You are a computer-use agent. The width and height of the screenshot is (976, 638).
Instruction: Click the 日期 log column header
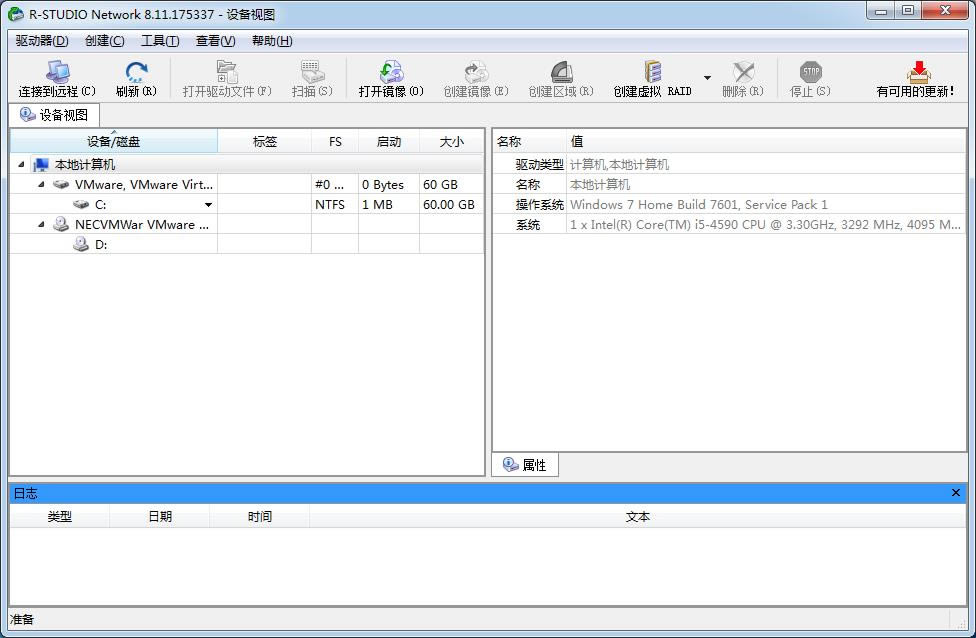tap(160, 517)
